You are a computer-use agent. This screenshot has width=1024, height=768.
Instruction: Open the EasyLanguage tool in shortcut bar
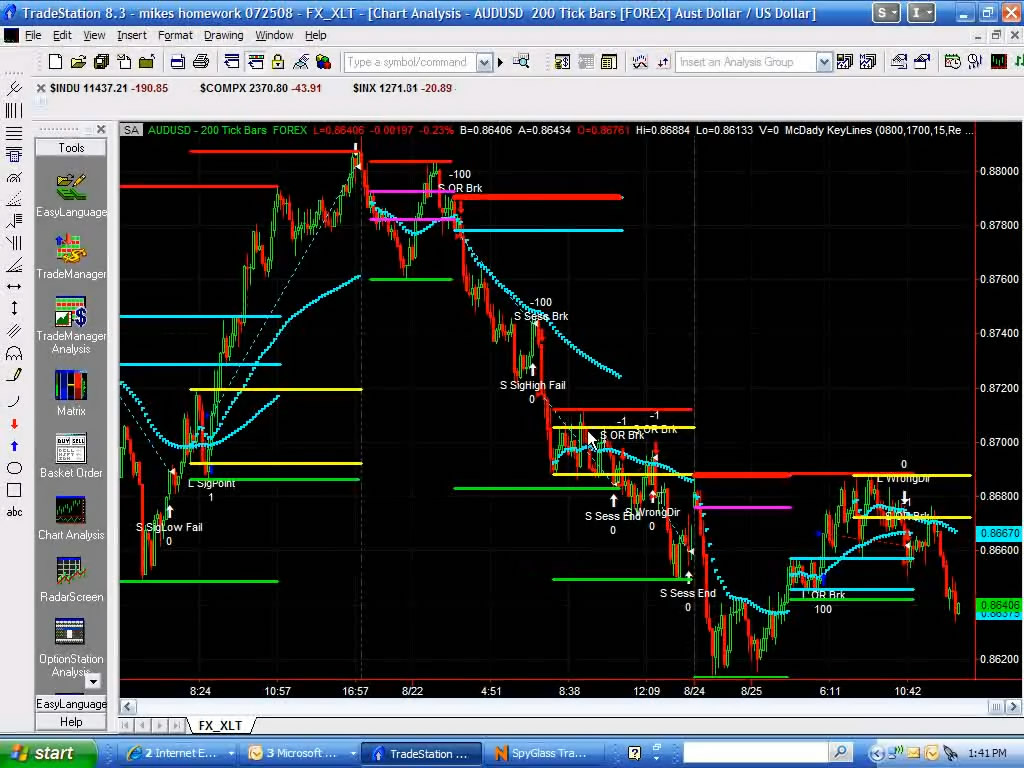click(x=71, y=194)
